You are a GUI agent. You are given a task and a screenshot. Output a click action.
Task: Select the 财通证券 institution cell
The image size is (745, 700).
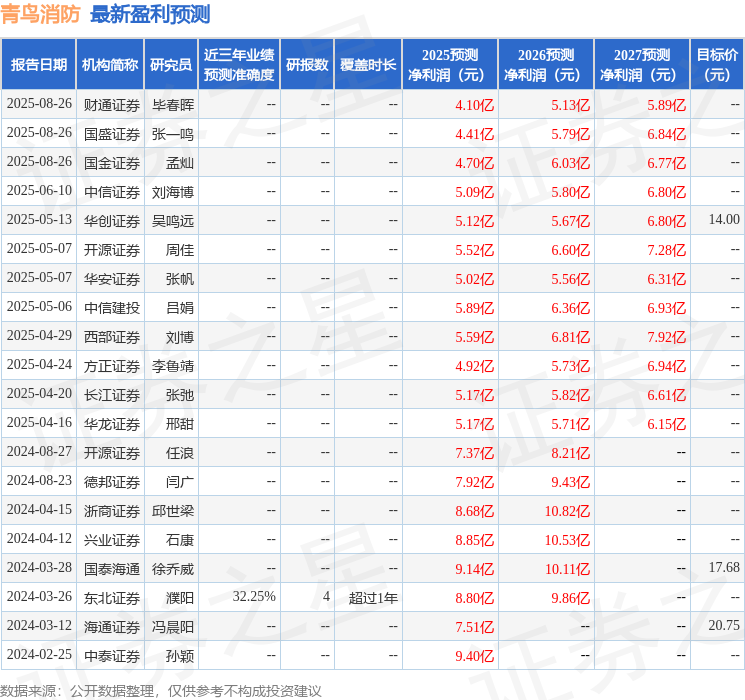point(112,105)
